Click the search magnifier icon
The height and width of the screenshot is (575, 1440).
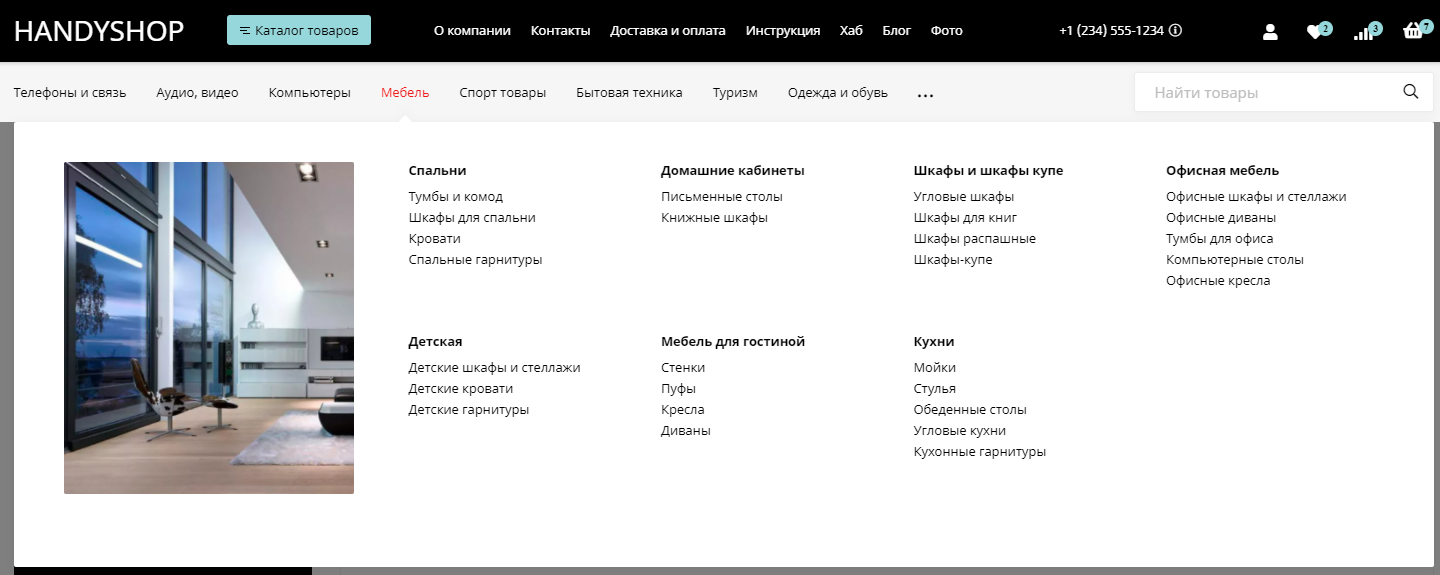pyautogui.click(x=1411, y=92)
